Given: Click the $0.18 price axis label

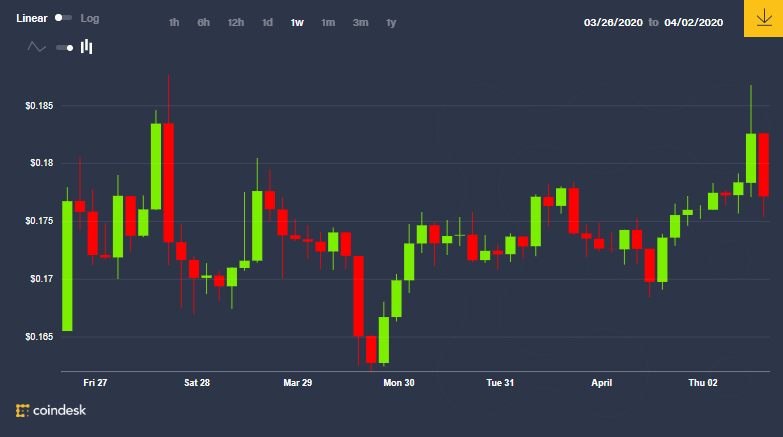Looking at the screenshot, I should click(x=41, y=163).
